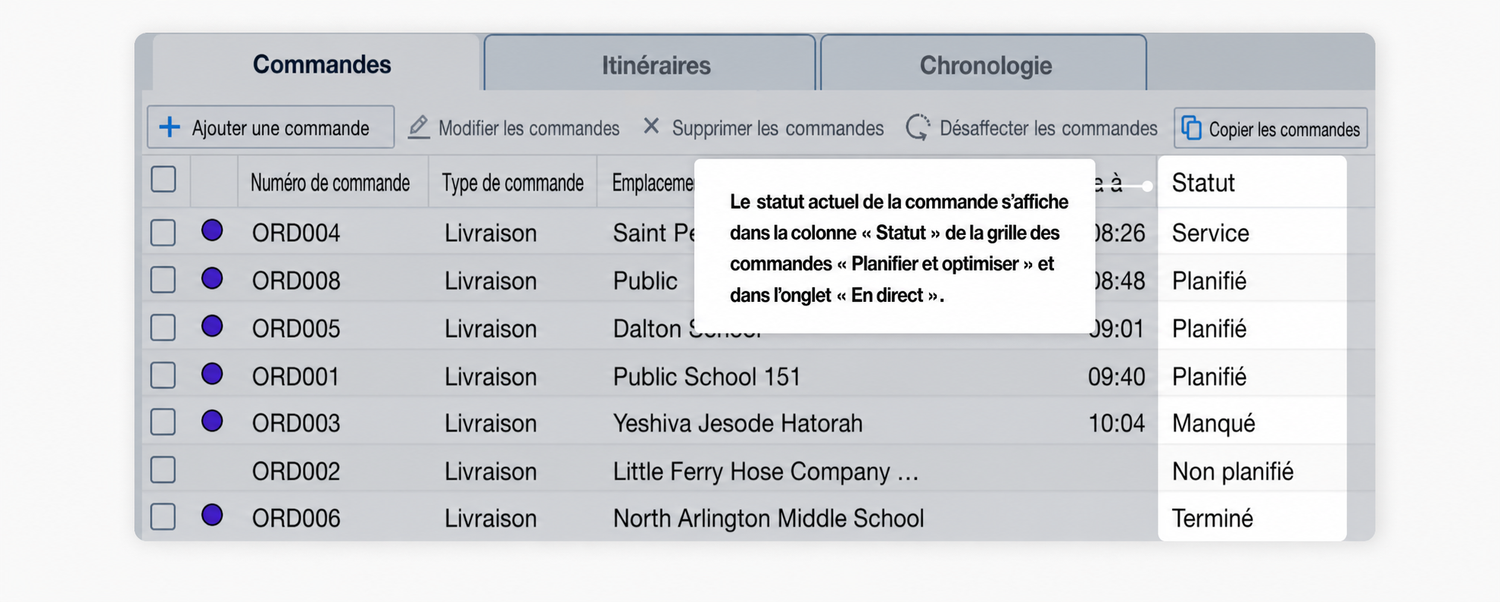1500x602 pixels.
Task: Click the Copier les commandes button
Action: pyautogui.click(x=1270, y=128)
